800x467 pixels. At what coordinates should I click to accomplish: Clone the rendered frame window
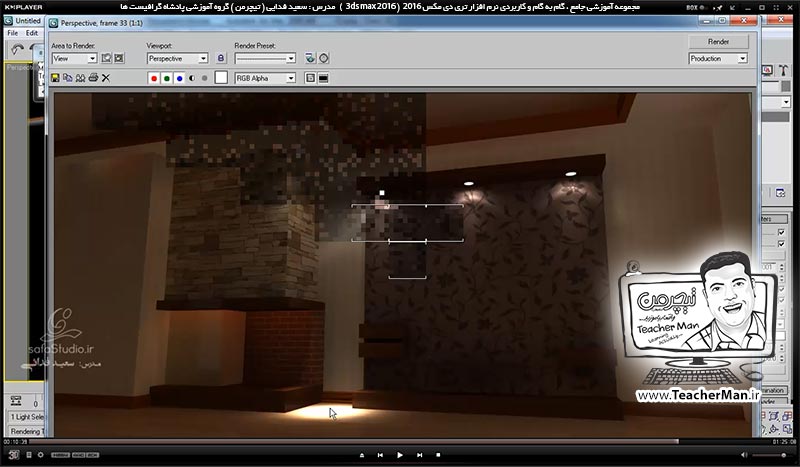80,78
